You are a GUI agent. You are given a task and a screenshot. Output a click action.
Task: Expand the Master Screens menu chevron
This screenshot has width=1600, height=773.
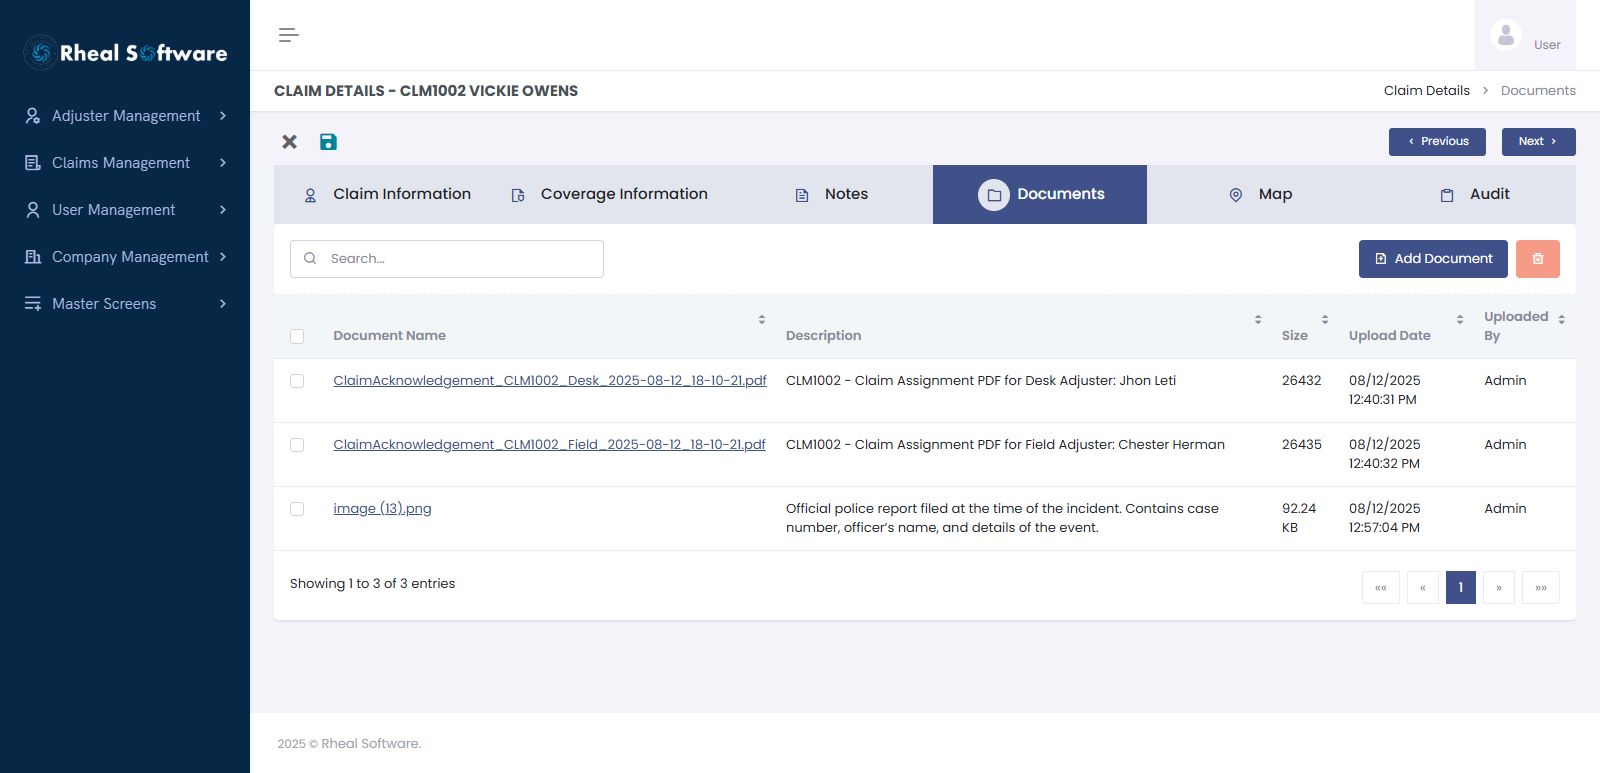click(223, 304)
